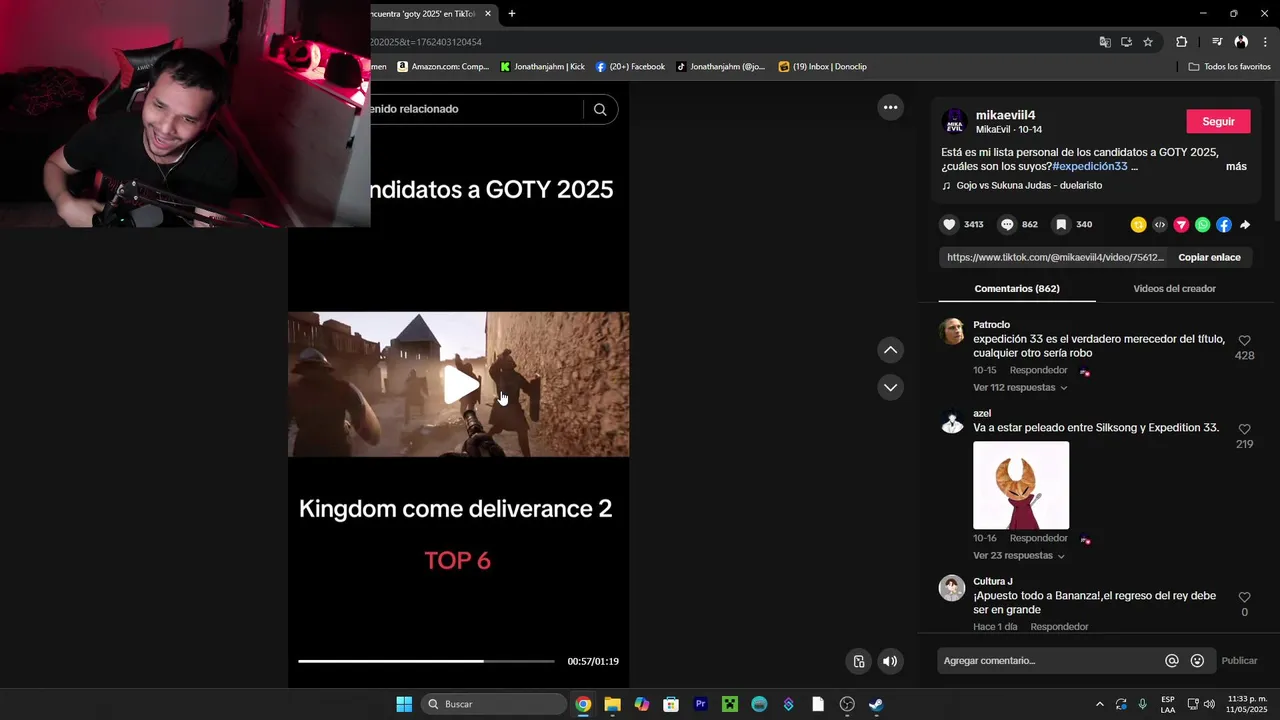The height and width of the screenshot is (720, 1280).
Task: Save video with bookmark icon showing 340
Action: (1062, 225)
